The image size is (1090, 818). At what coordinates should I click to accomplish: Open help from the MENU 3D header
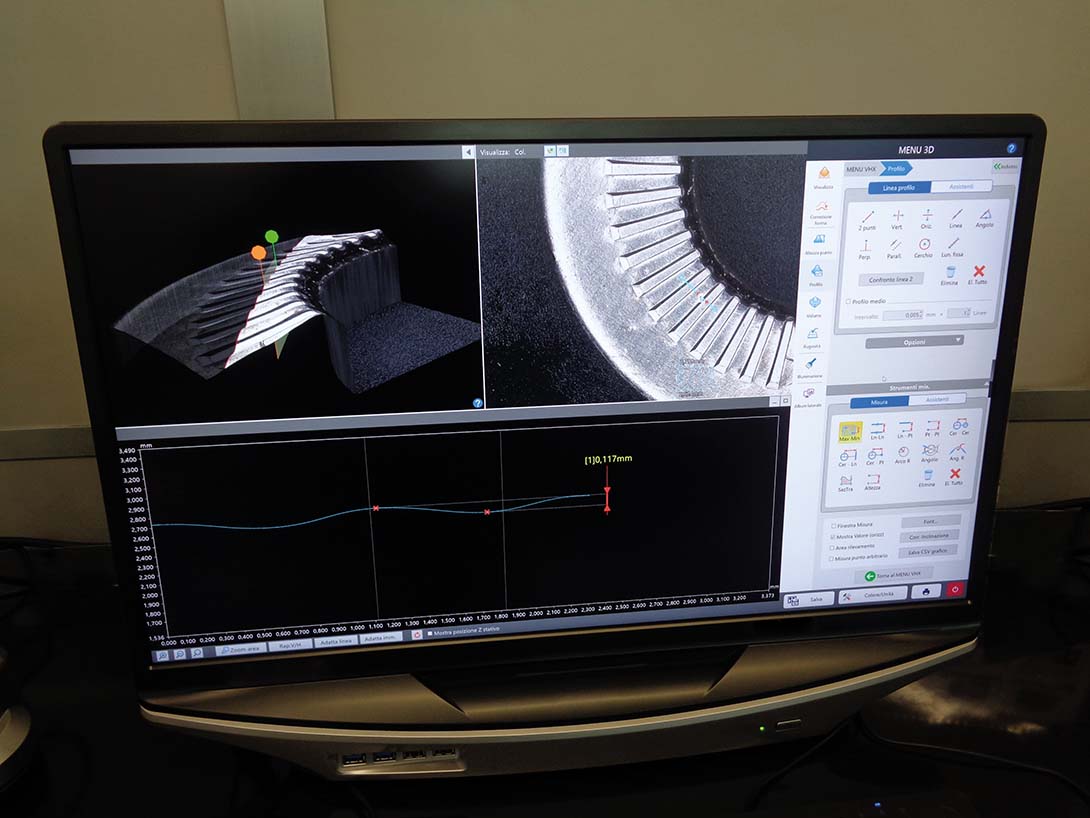(1011, 148)
